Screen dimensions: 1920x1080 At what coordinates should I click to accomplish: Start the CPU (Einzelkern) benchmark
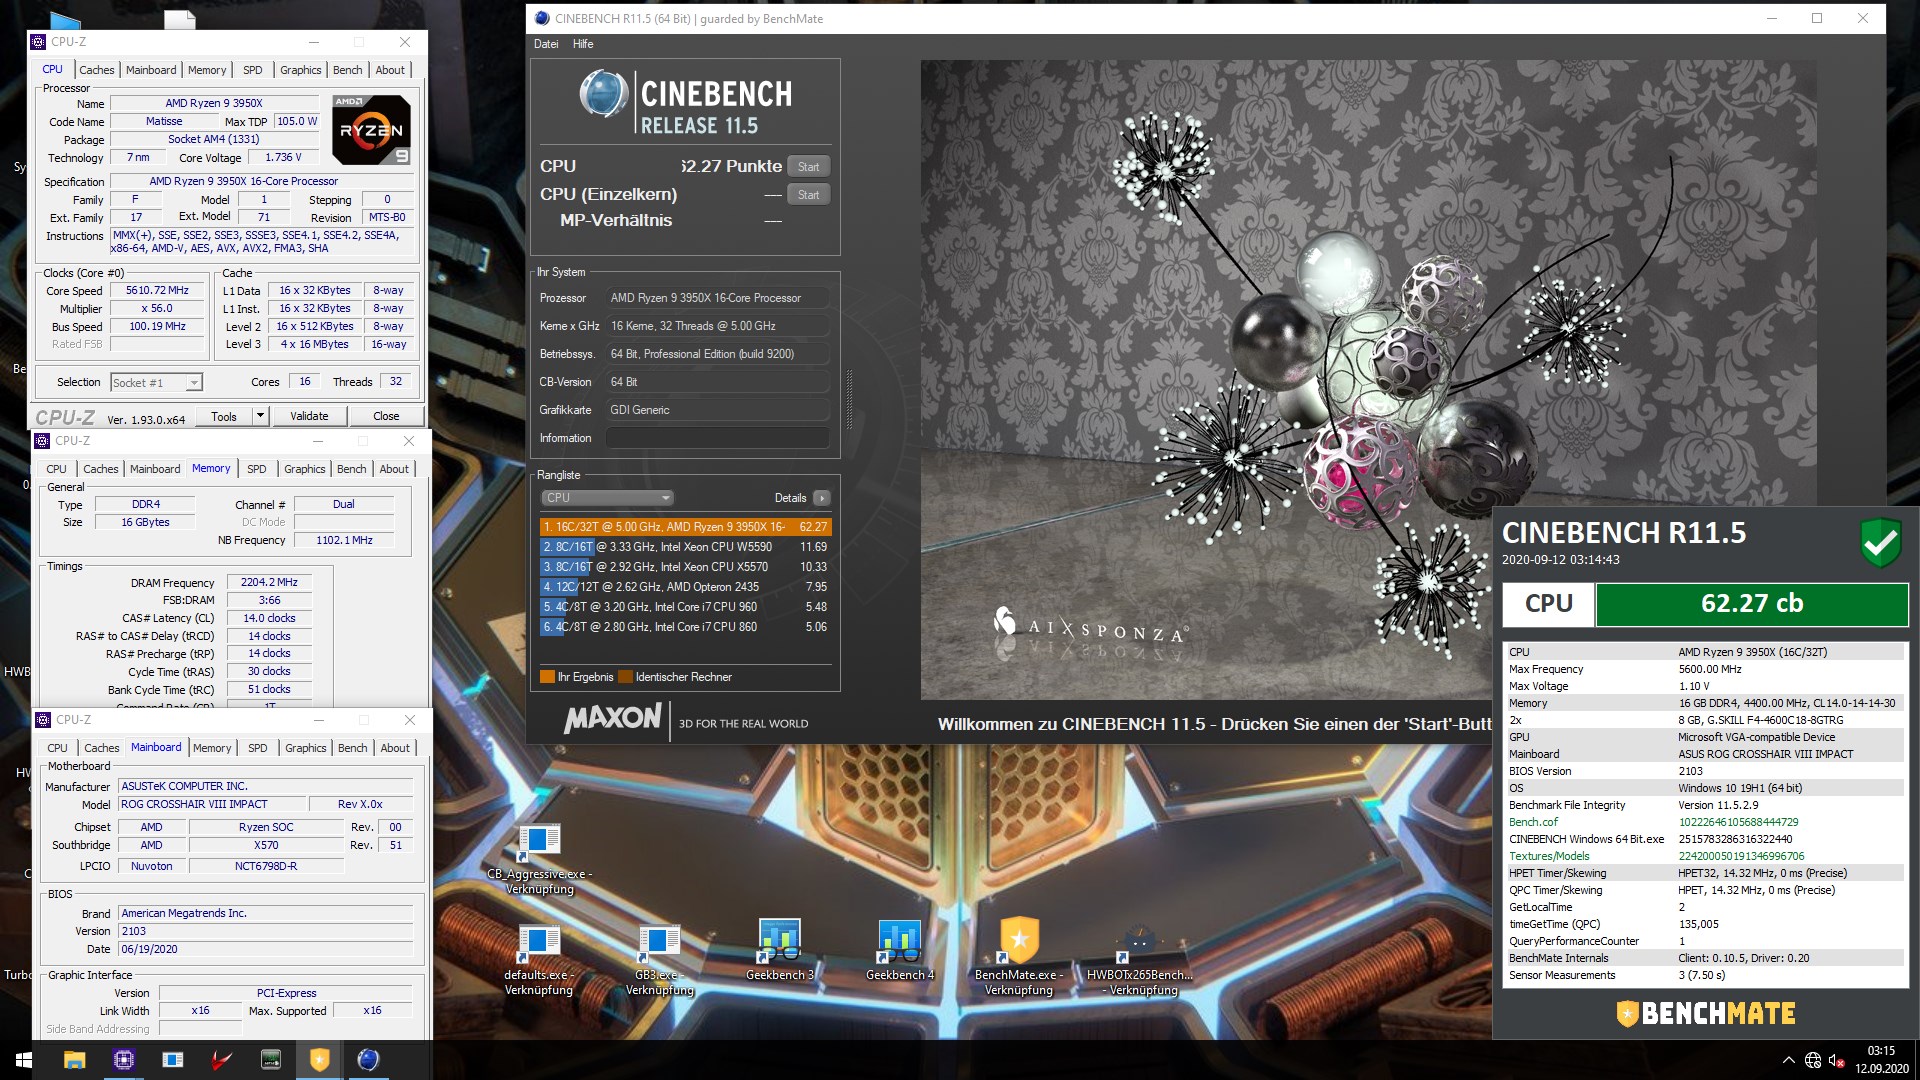click(809, 195)
